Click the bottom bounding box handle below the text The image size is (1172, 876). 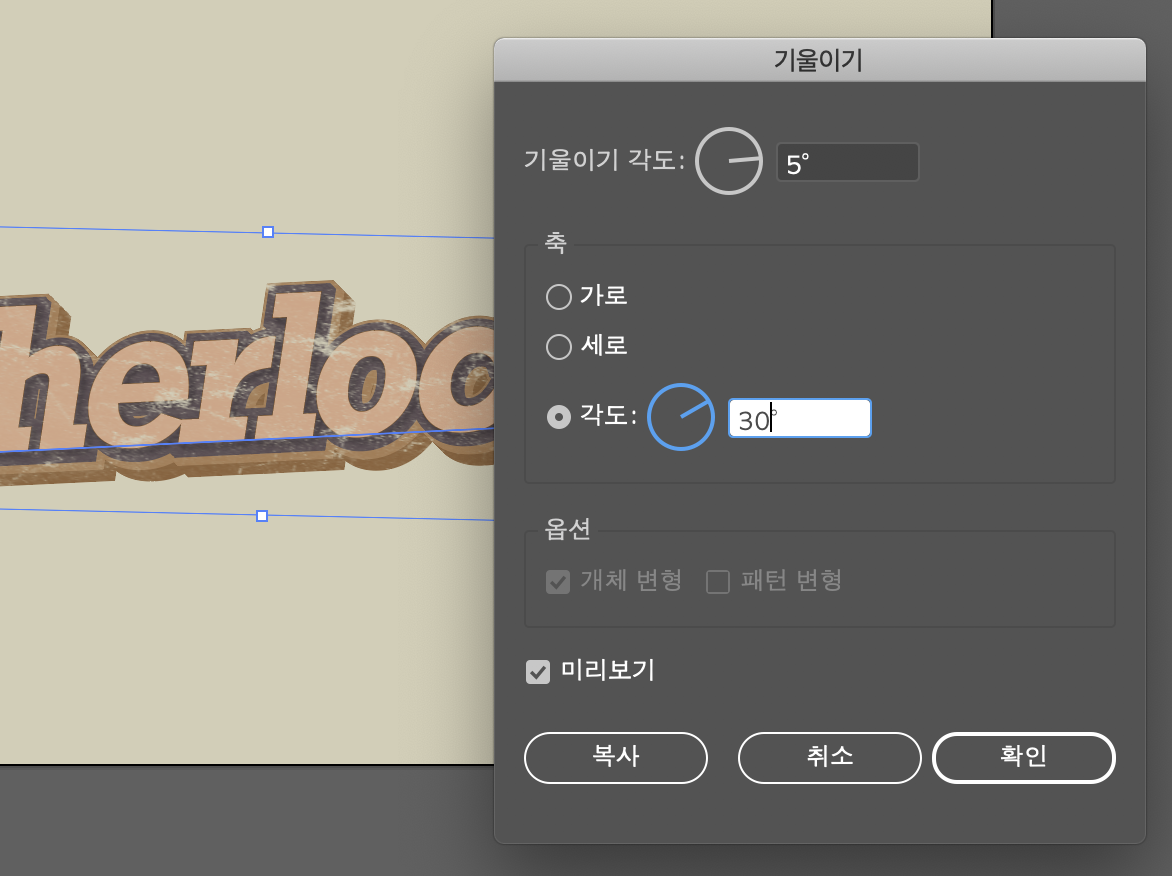pos(262,516)
